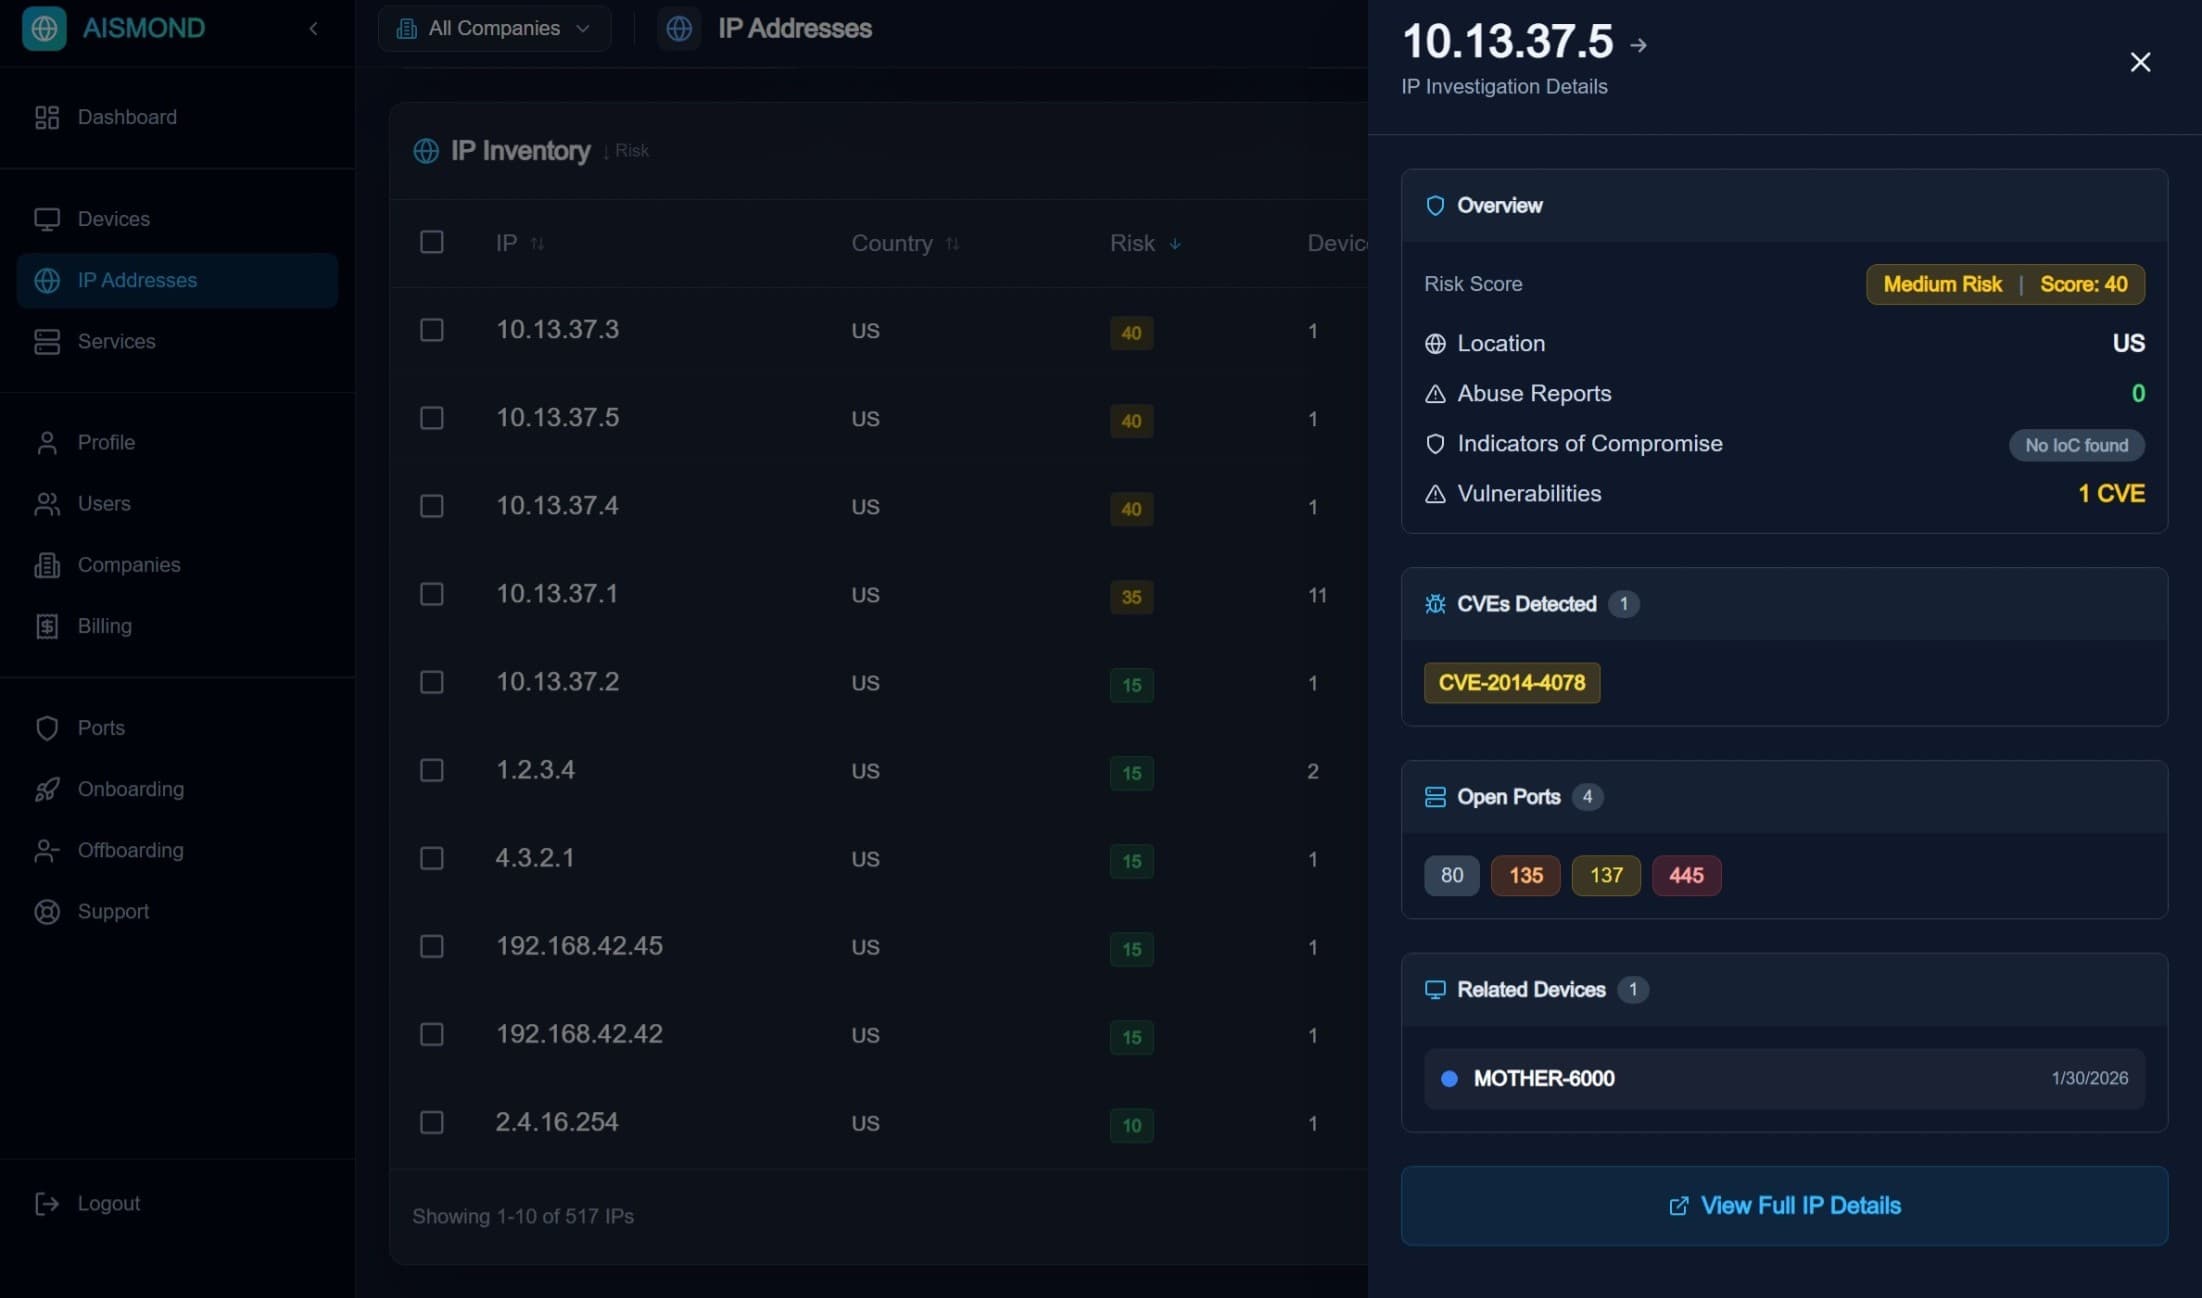2202x1298 pixels.
Task: Collapse the sidebar with the chevron arrow
Action: coord(313,28)
